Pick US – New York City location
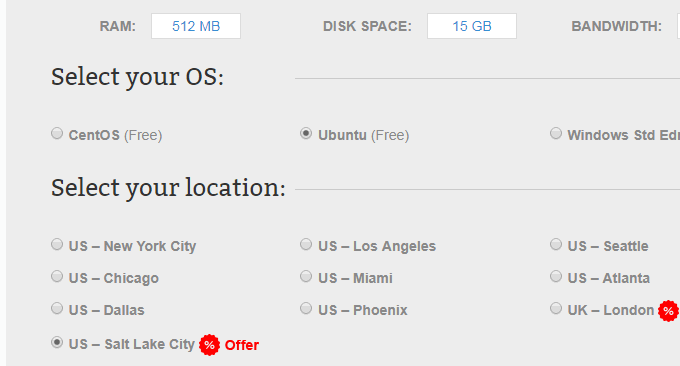 57,244
